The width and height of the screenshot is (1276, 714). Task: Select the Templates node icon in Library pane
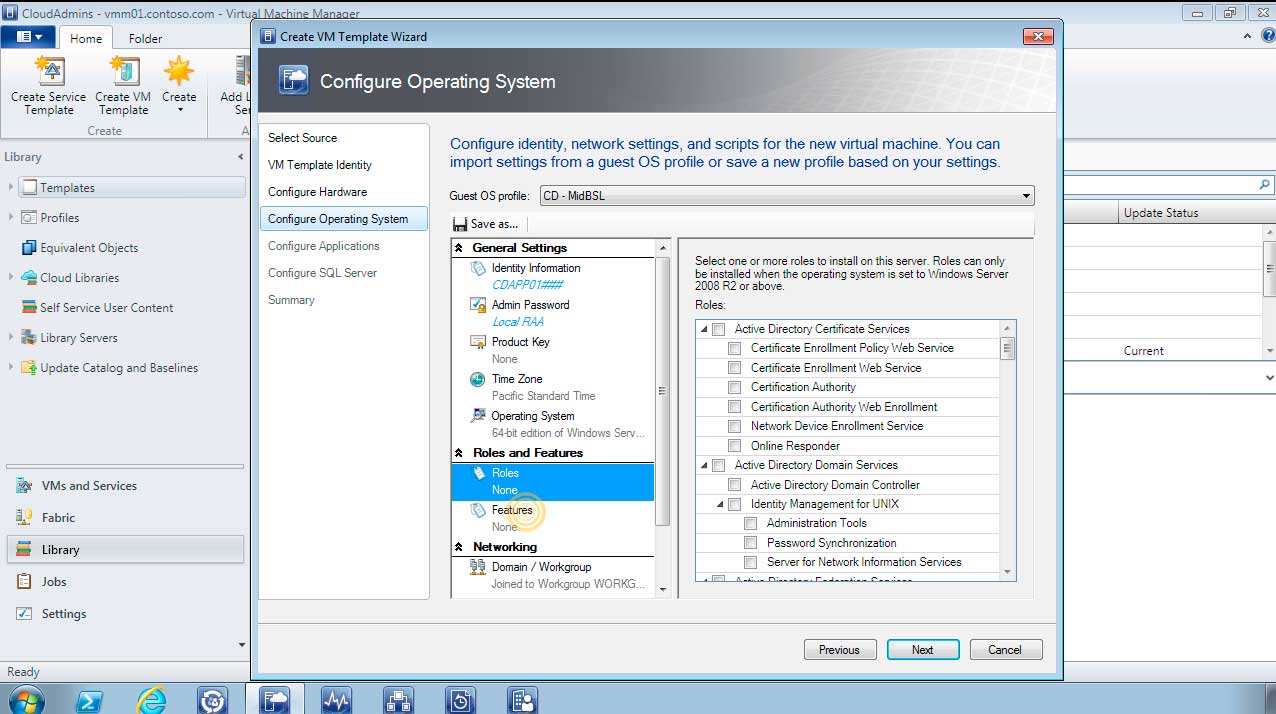pos(29,187)
